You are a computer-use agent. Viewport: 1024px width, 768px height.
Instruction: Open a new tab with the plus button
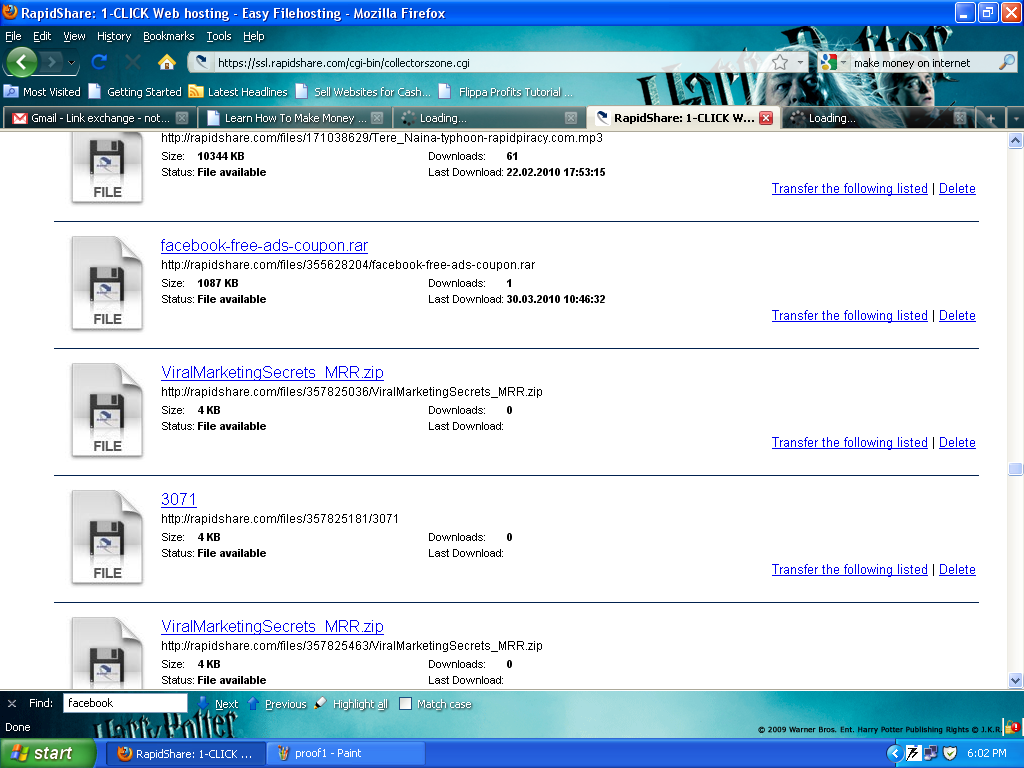(989, 118)
